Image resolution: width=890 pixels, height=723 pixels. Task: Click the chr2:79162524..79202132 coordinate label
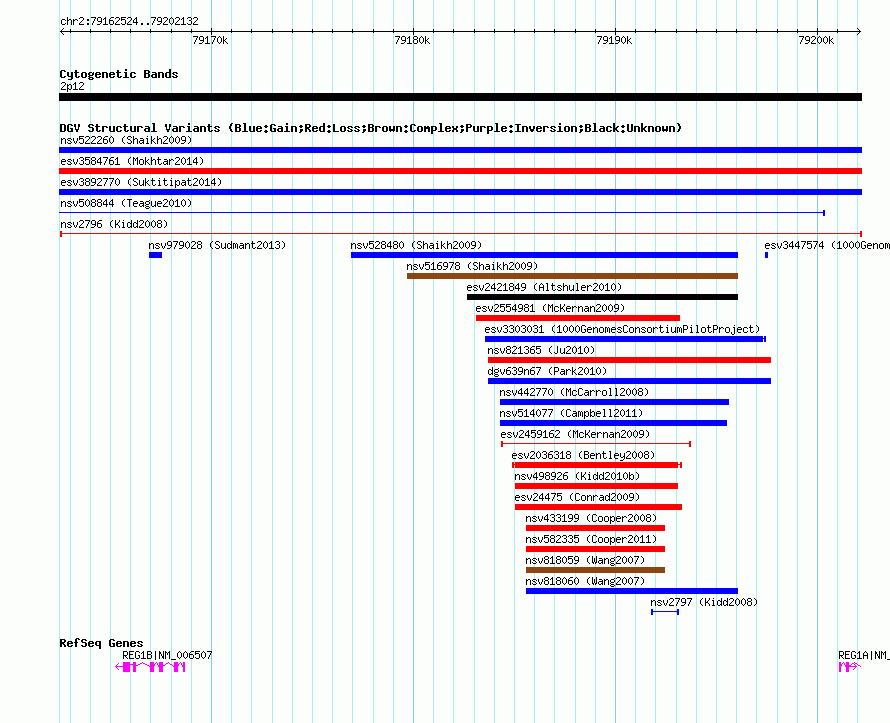(x=129, y=21)
